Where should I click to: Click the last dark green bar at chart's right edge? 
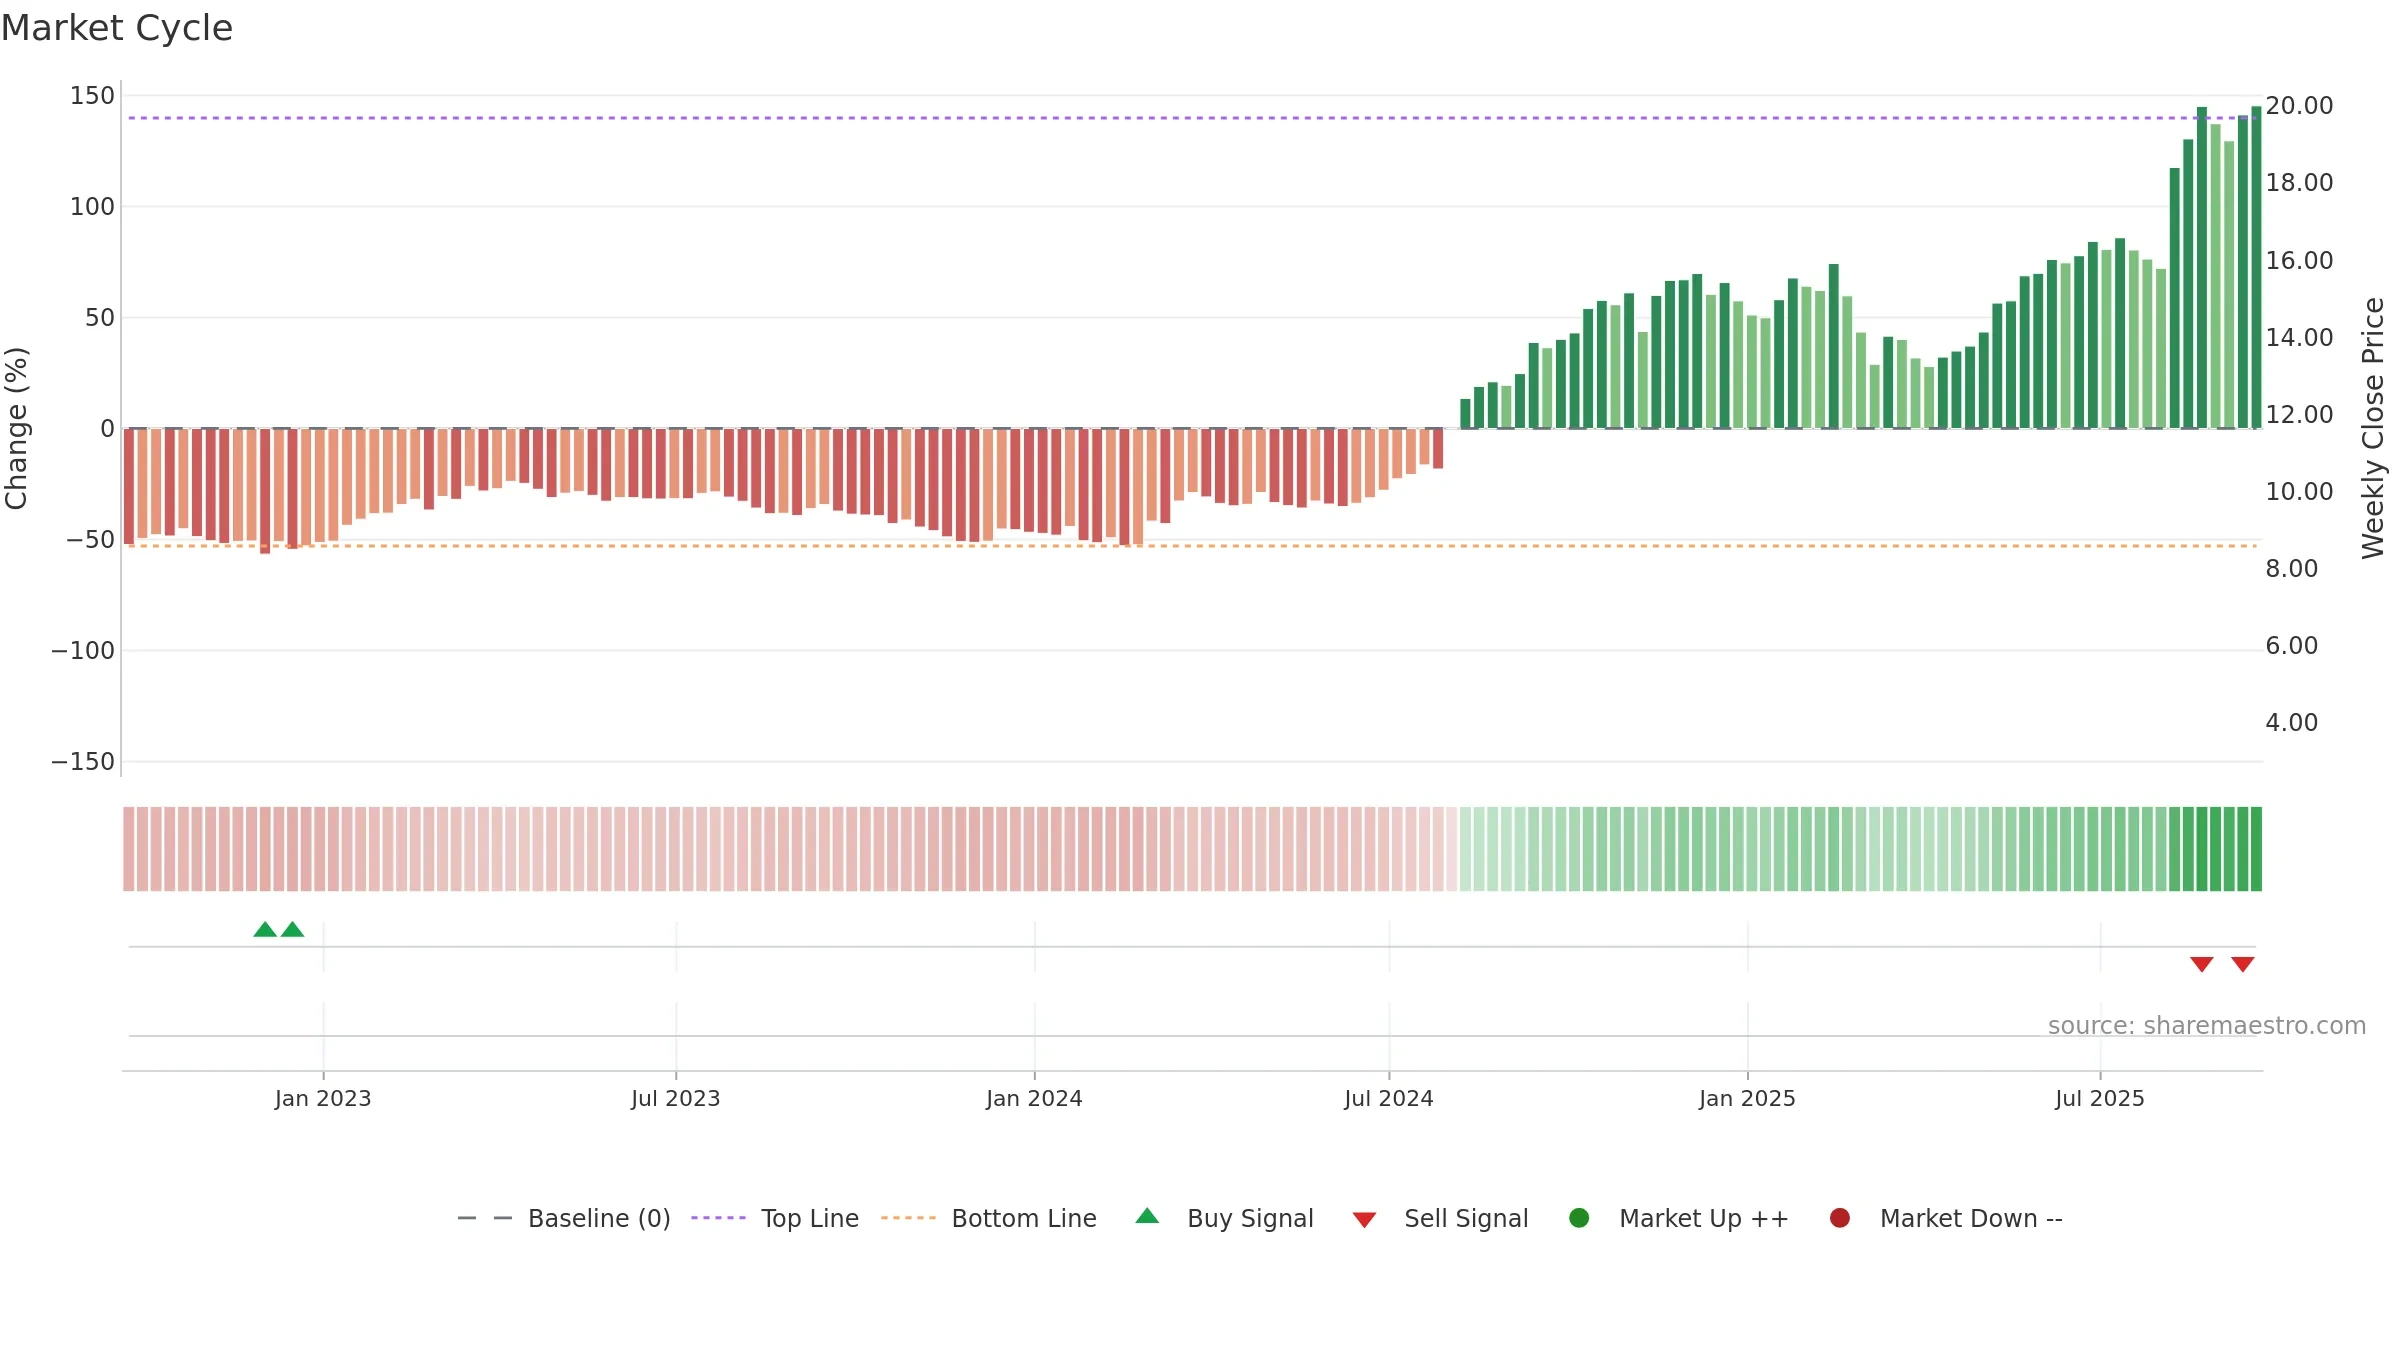(2256, 267)
